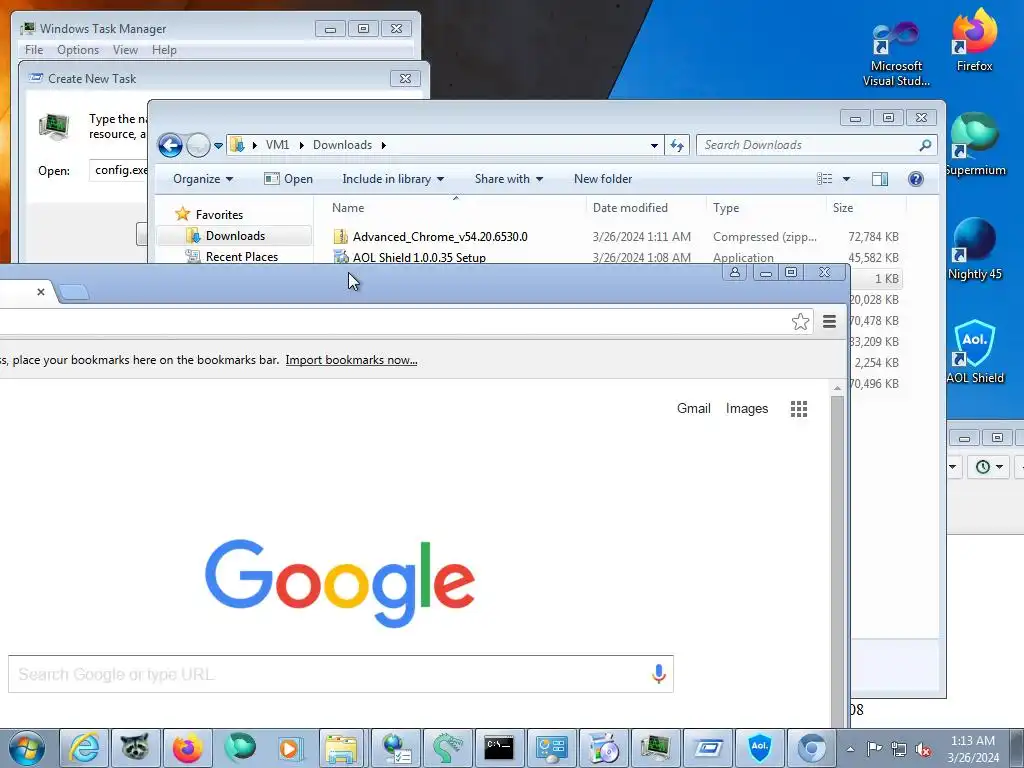Open Microsoft Visual Studio desktop shortcut
Image resolution: width=1024 pixels, height=768 pixels.
[896, 54]
